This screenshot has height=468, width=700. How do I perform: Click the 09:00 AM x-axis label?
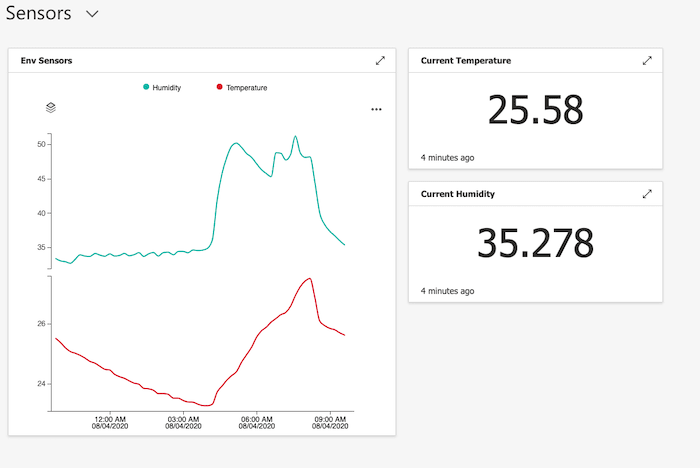click(330, 422)
